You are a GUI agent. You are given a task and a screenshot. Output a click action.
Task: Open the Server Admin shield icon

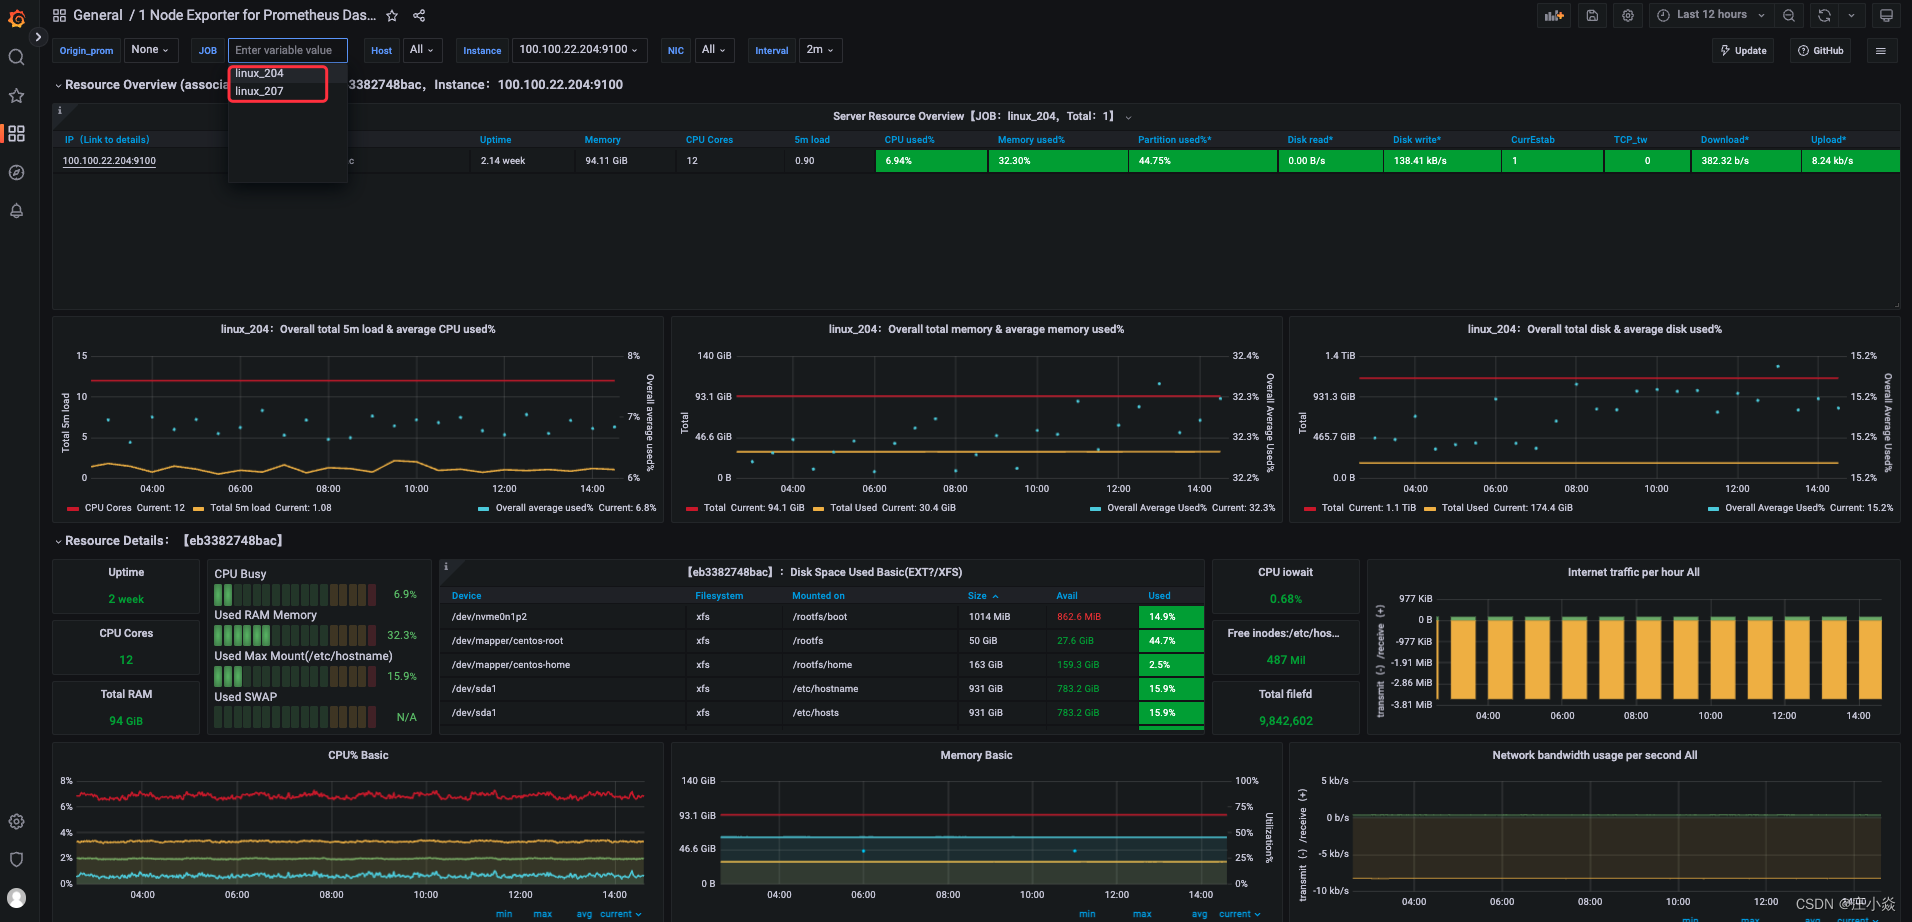16,859
